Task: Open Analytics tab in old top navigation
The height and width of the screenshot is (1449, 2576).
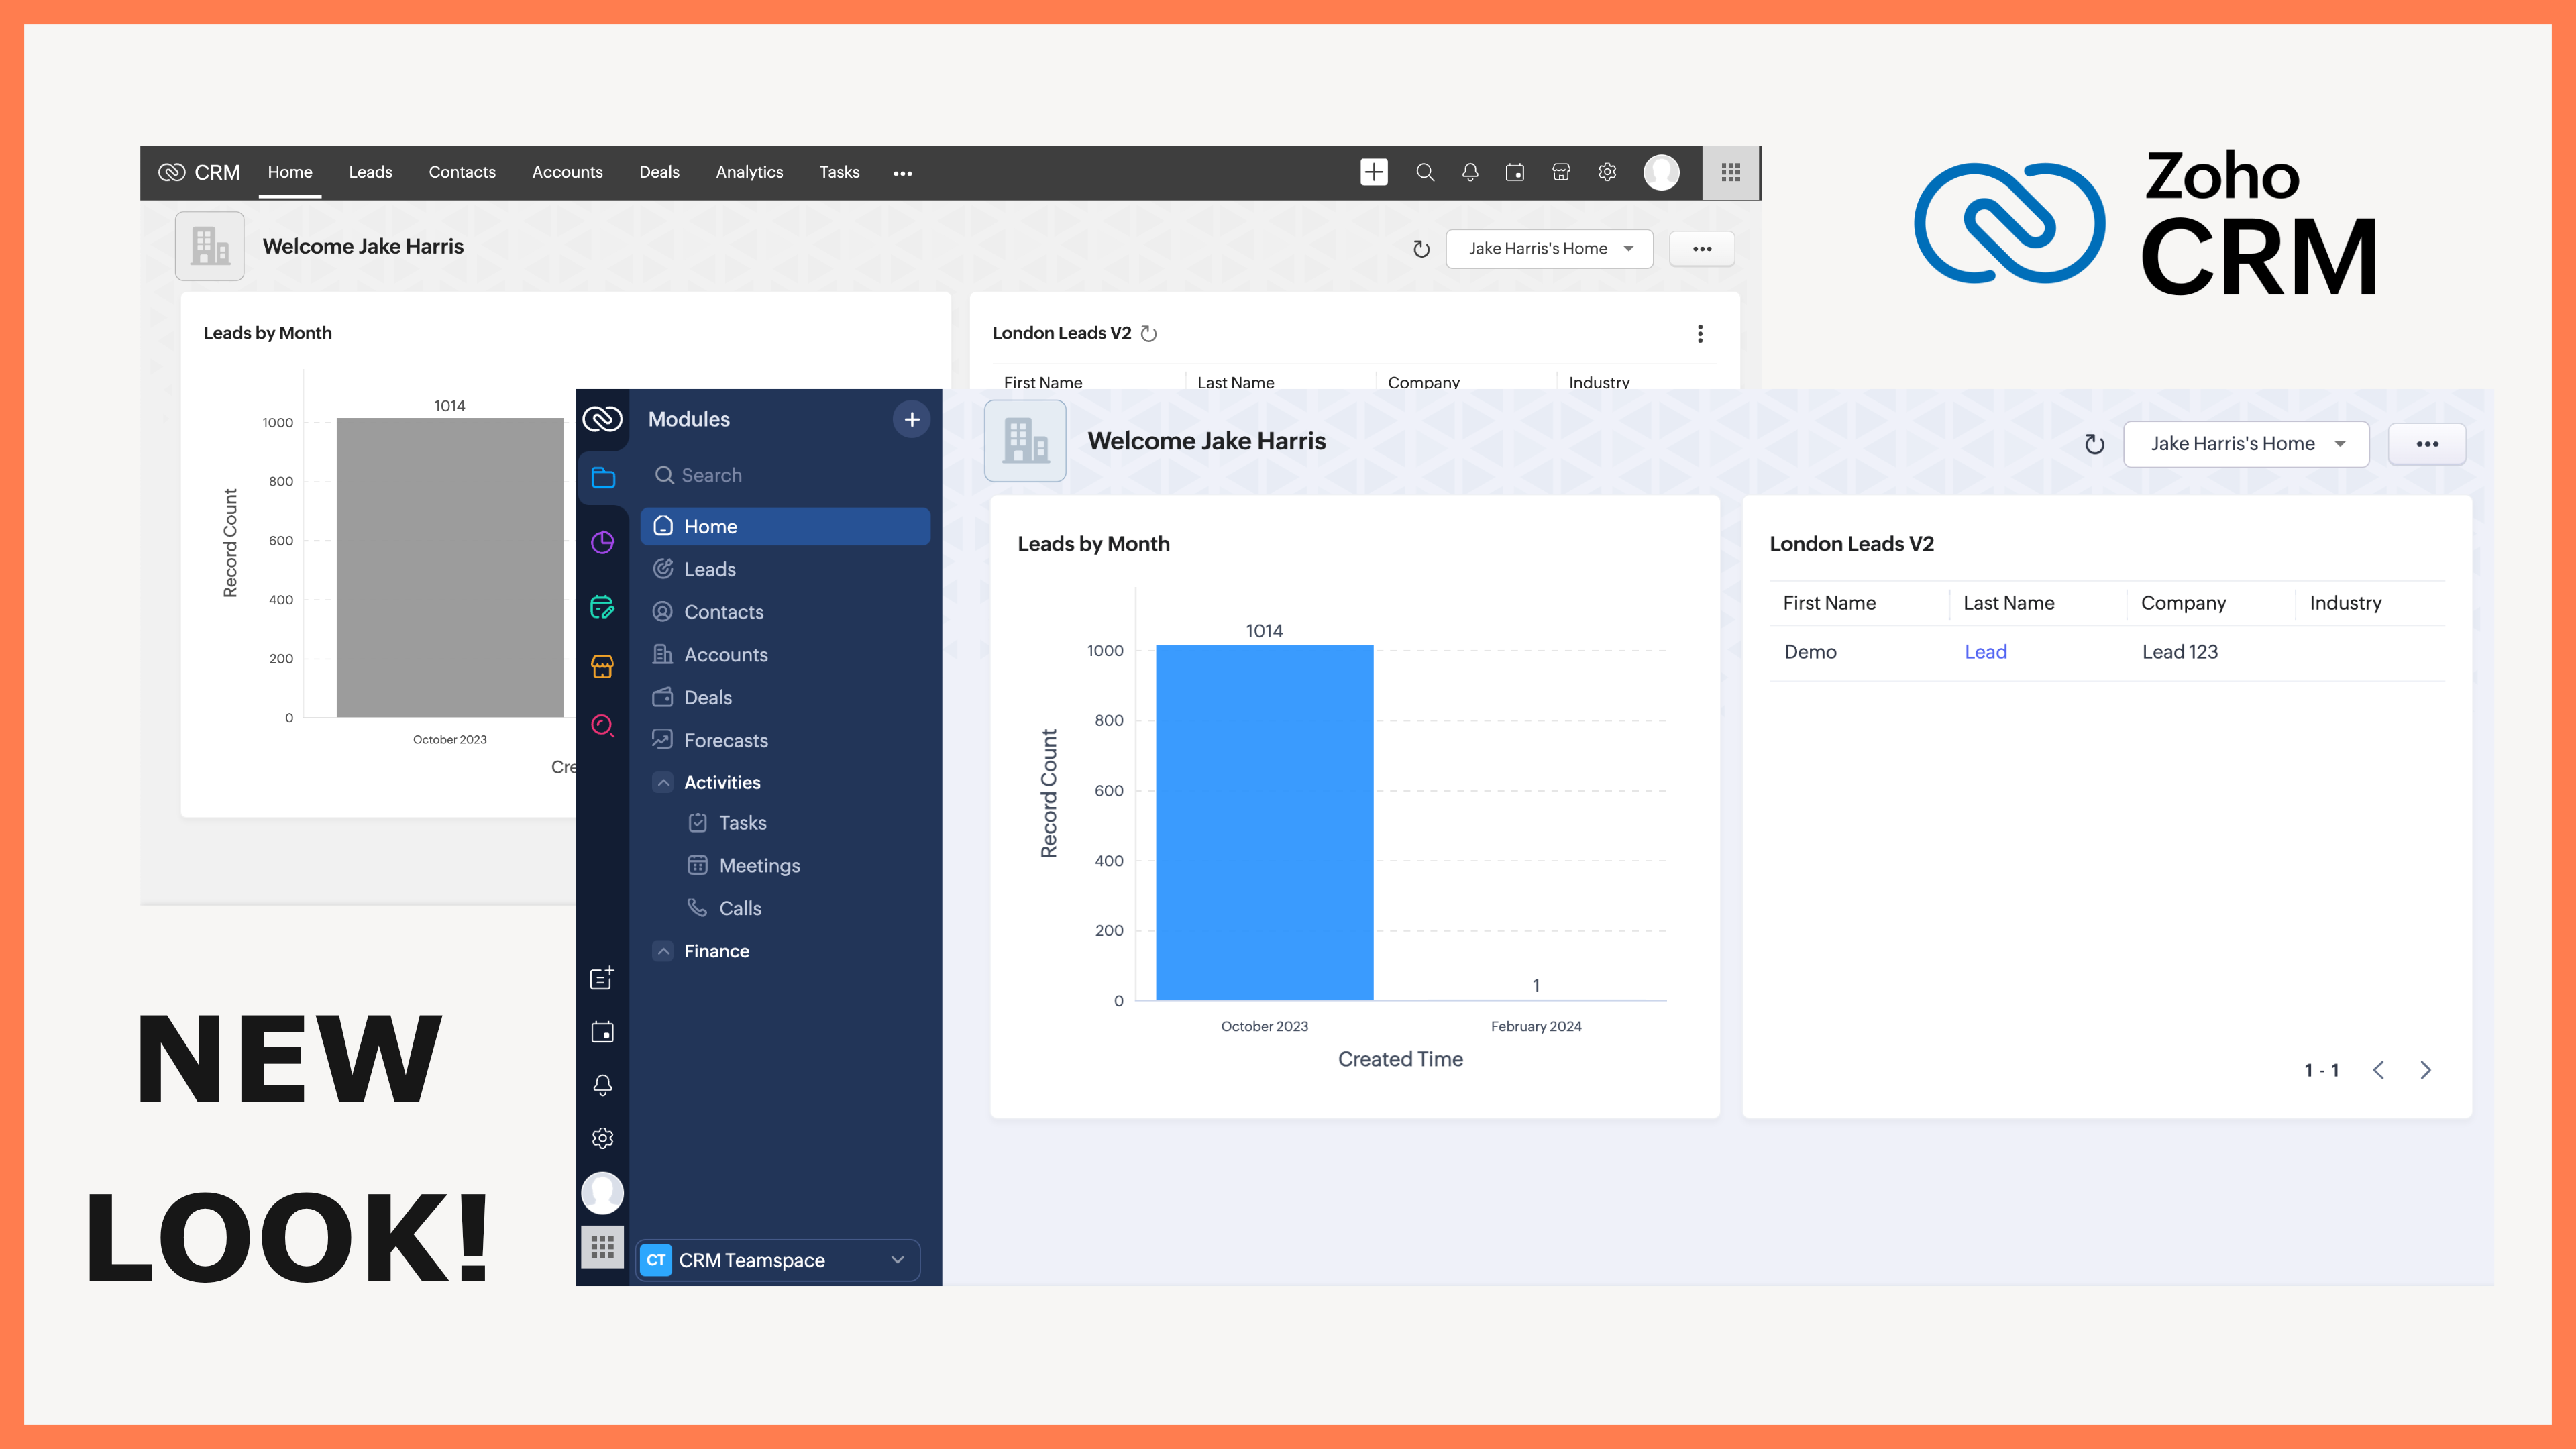Action: tap(749, 172)
